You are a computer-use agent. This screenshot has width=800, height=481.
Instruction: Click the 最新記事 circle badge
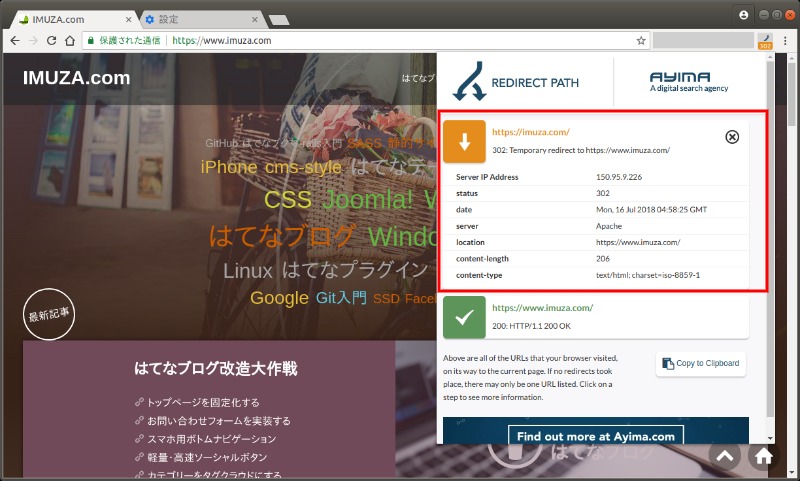pos(49,314)
